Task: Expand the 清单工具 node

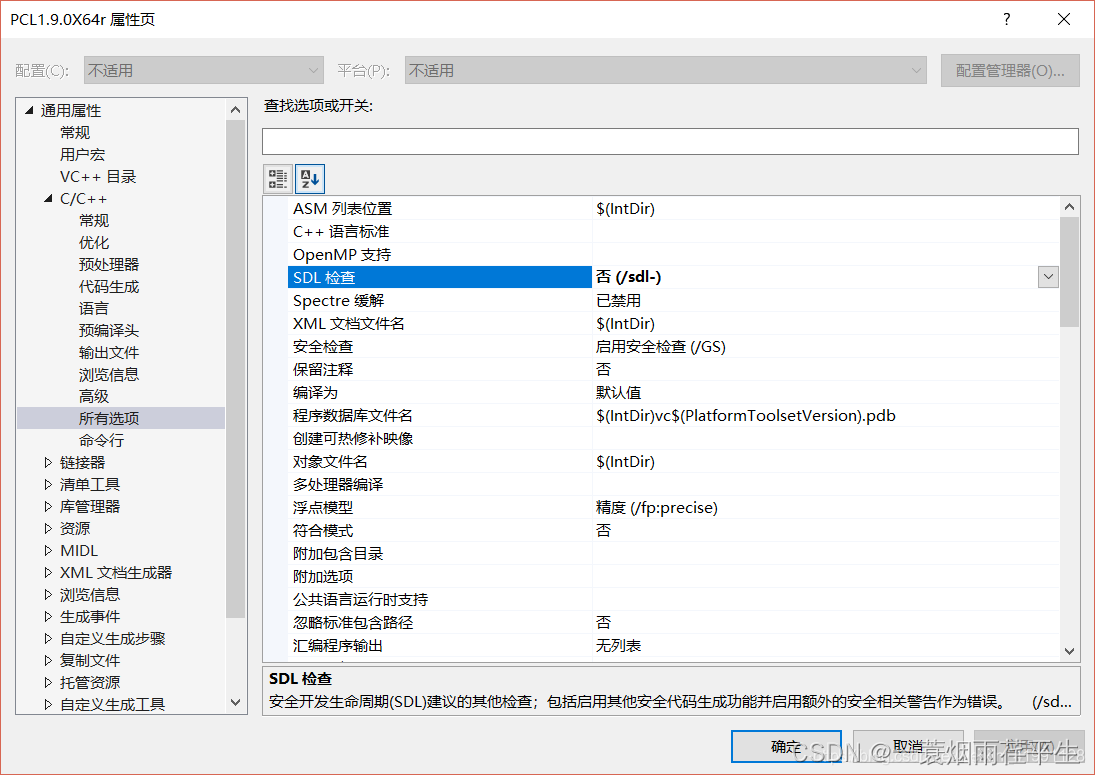Action: point(48,484)
